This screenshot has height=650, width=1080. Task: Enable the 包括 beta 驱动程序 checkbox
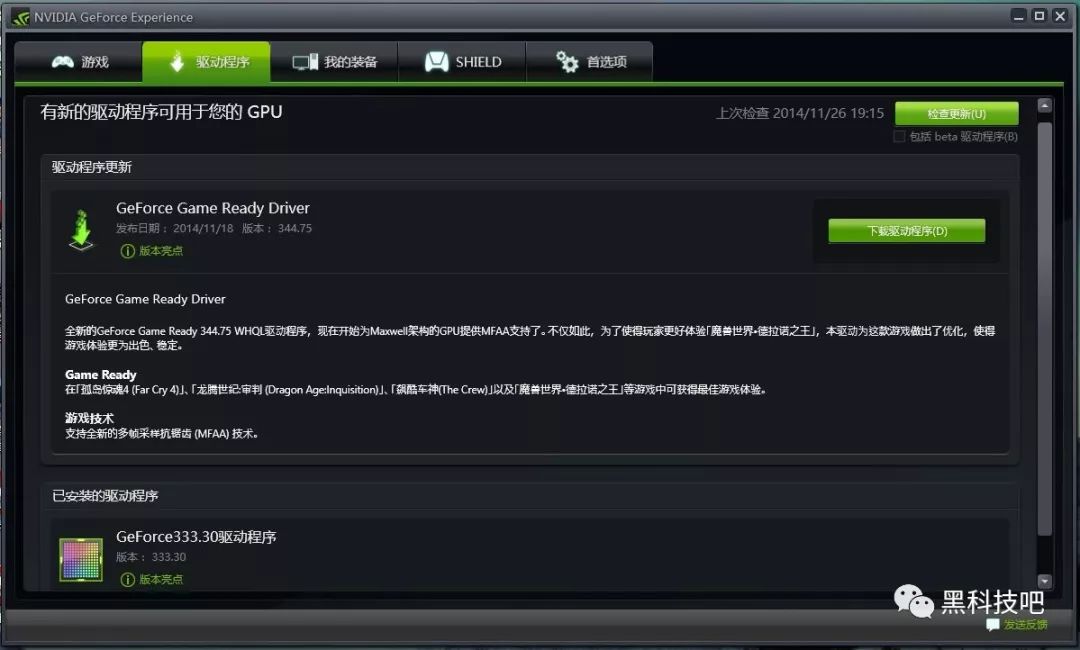click(x=899, y=136)
